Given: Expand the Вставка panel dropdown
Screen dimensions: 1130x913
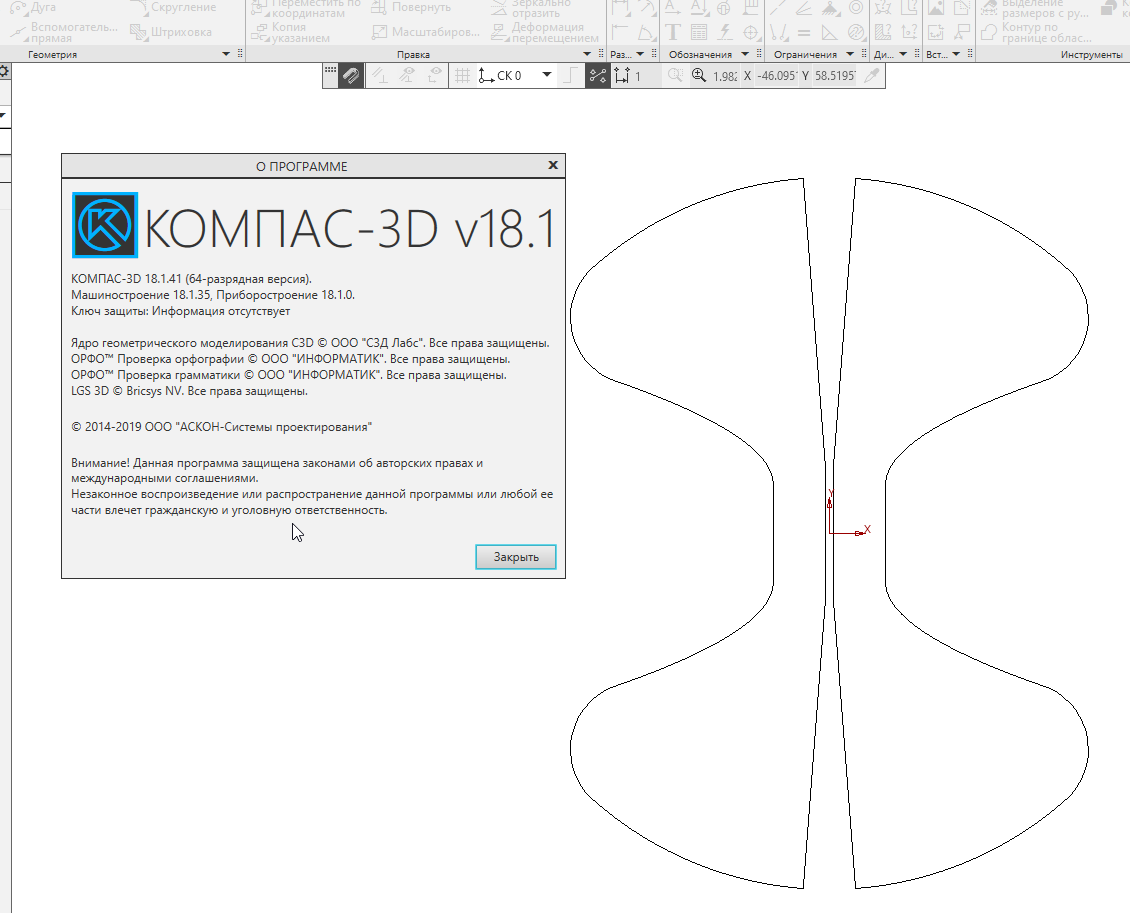Looking at the screenshot, I should tap(956, 54).
